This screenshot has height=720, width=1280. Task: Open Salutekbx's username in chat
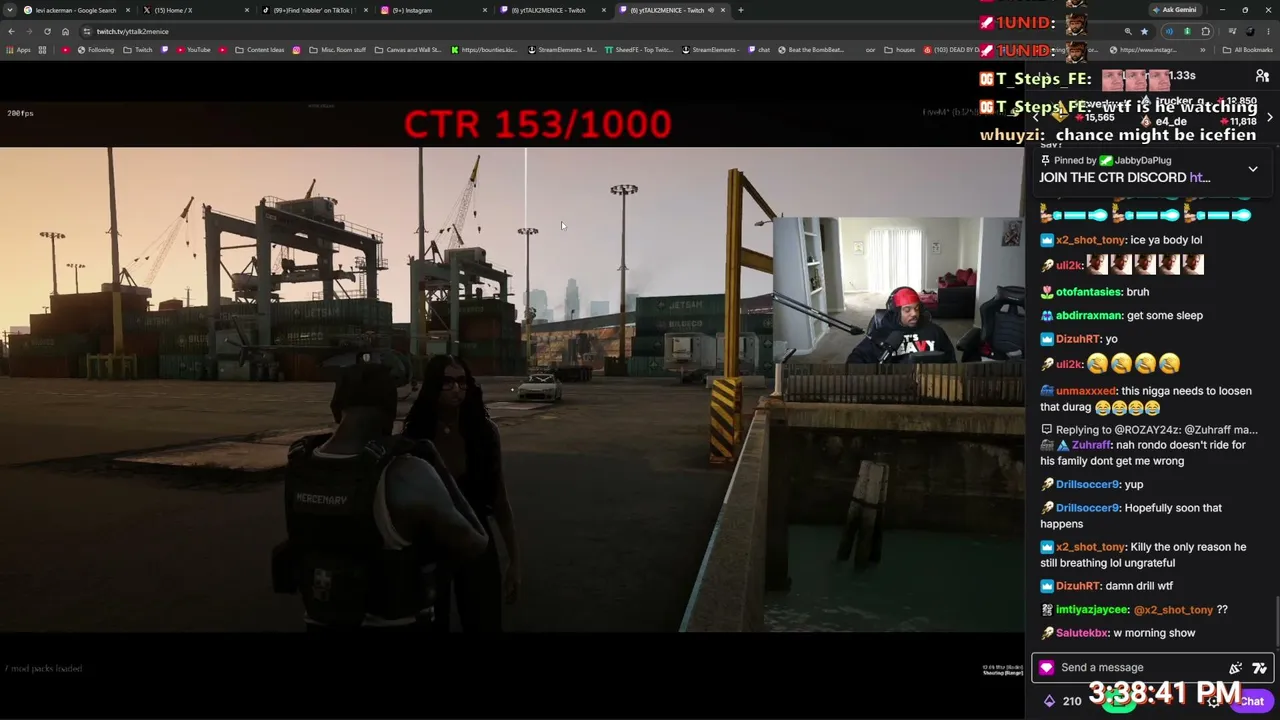(x=1082, y=633)
